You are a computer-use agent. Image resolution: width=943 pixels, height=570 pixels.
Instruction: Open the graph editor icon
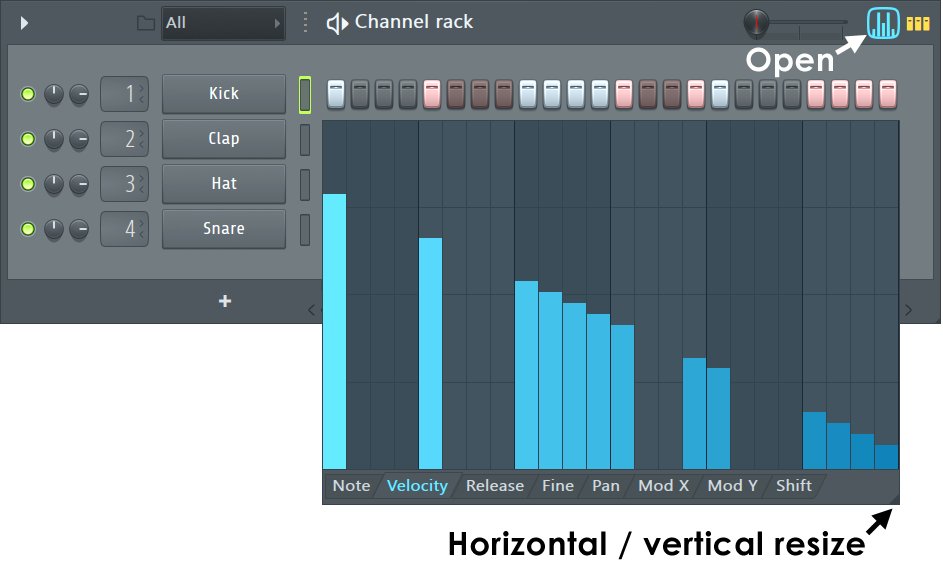click(x=883, y=23)
